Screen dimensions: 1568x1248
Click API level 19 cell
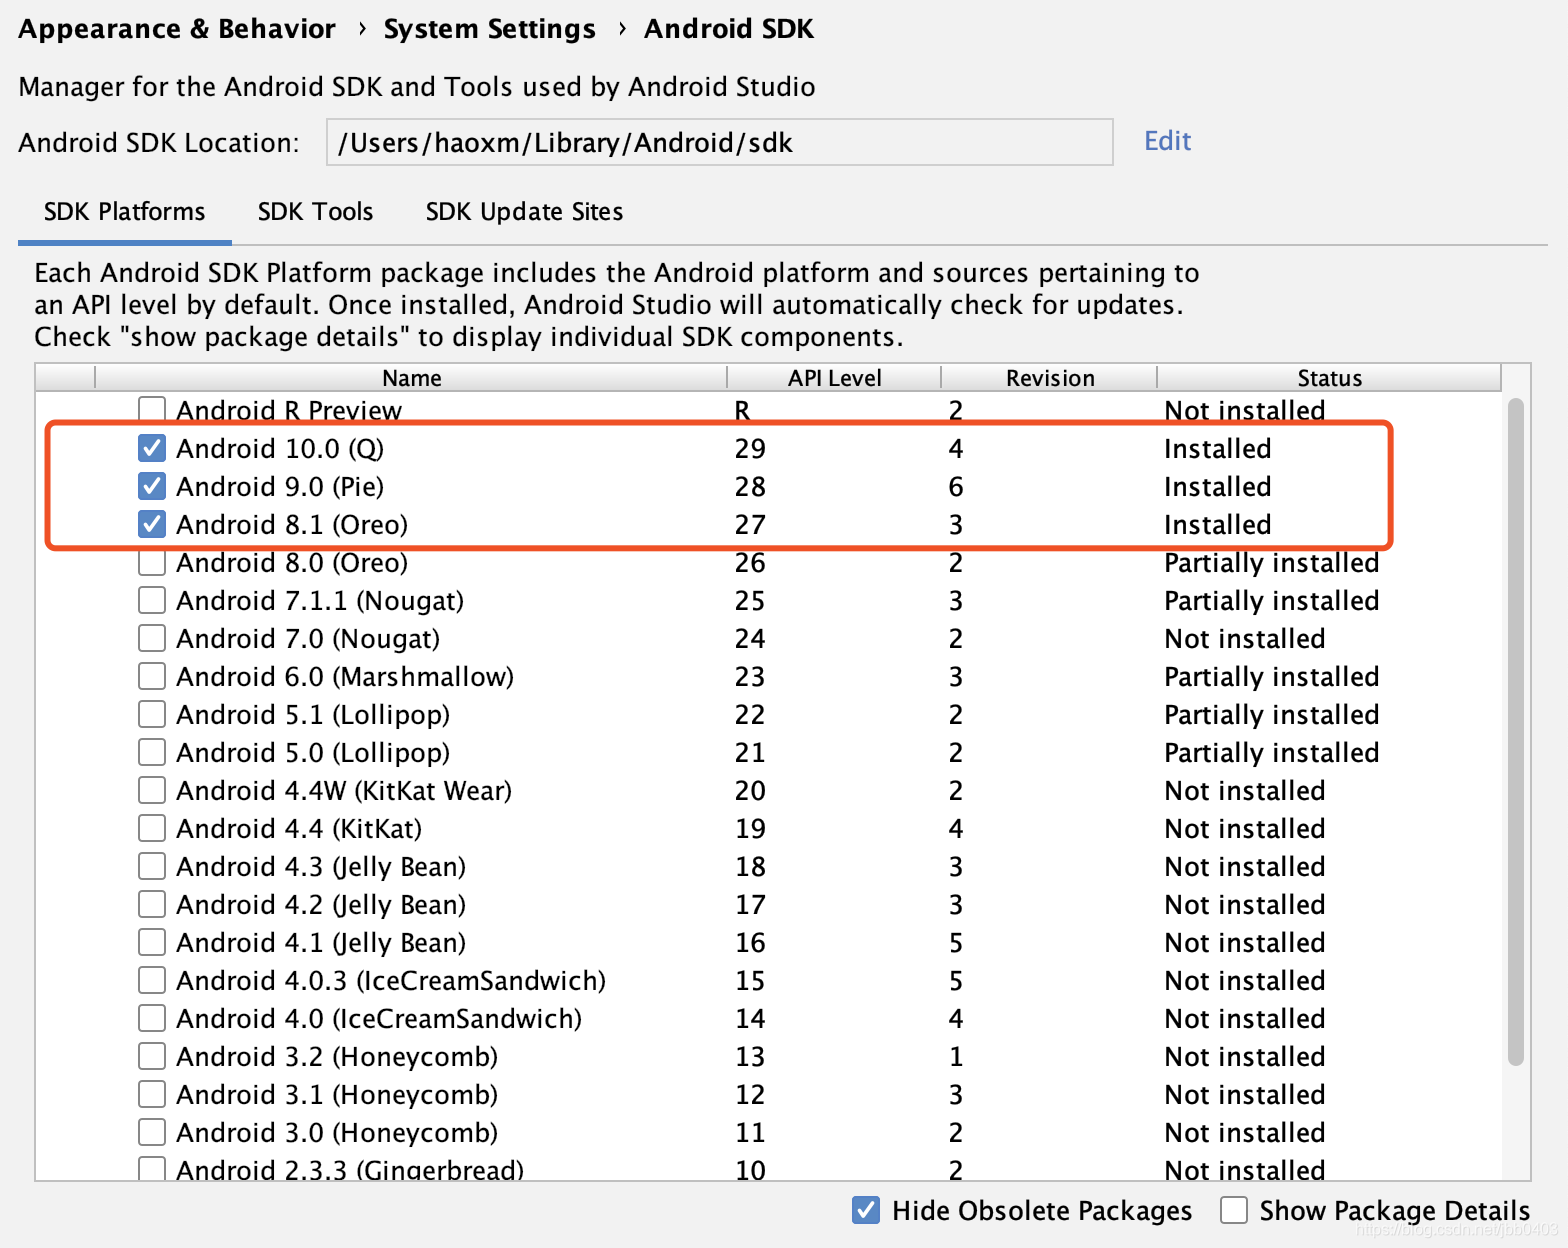750,828
